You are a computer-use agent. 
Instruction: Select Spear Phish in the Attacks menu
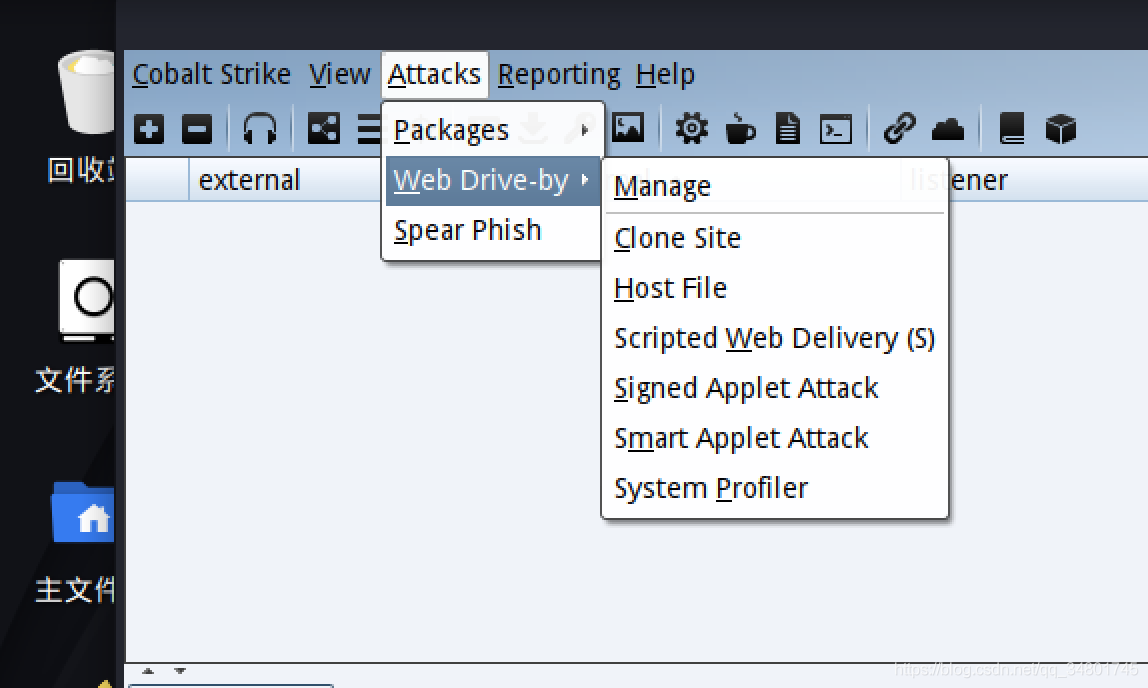click(467, 231)
